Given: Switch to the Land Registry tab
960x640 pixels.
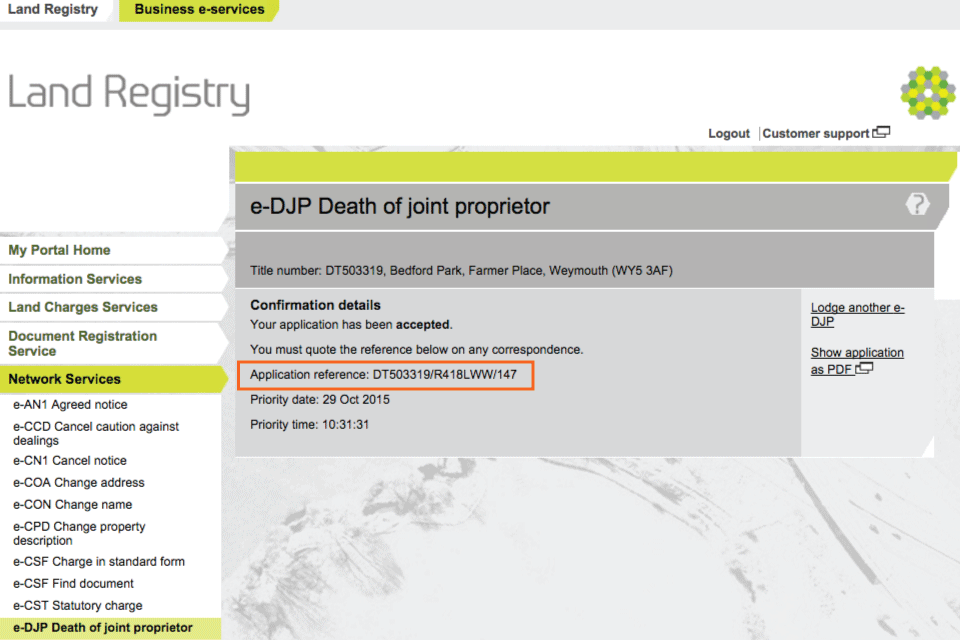Looking at the screenshot, I should [53, 10].
